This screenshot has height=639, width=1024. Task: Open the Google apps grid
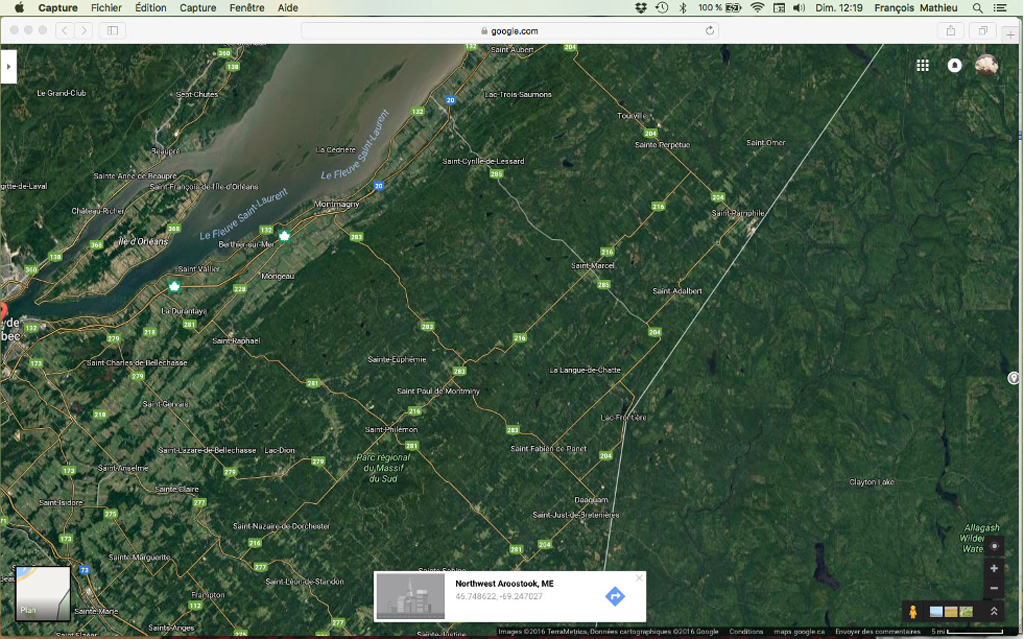(922, 65)
